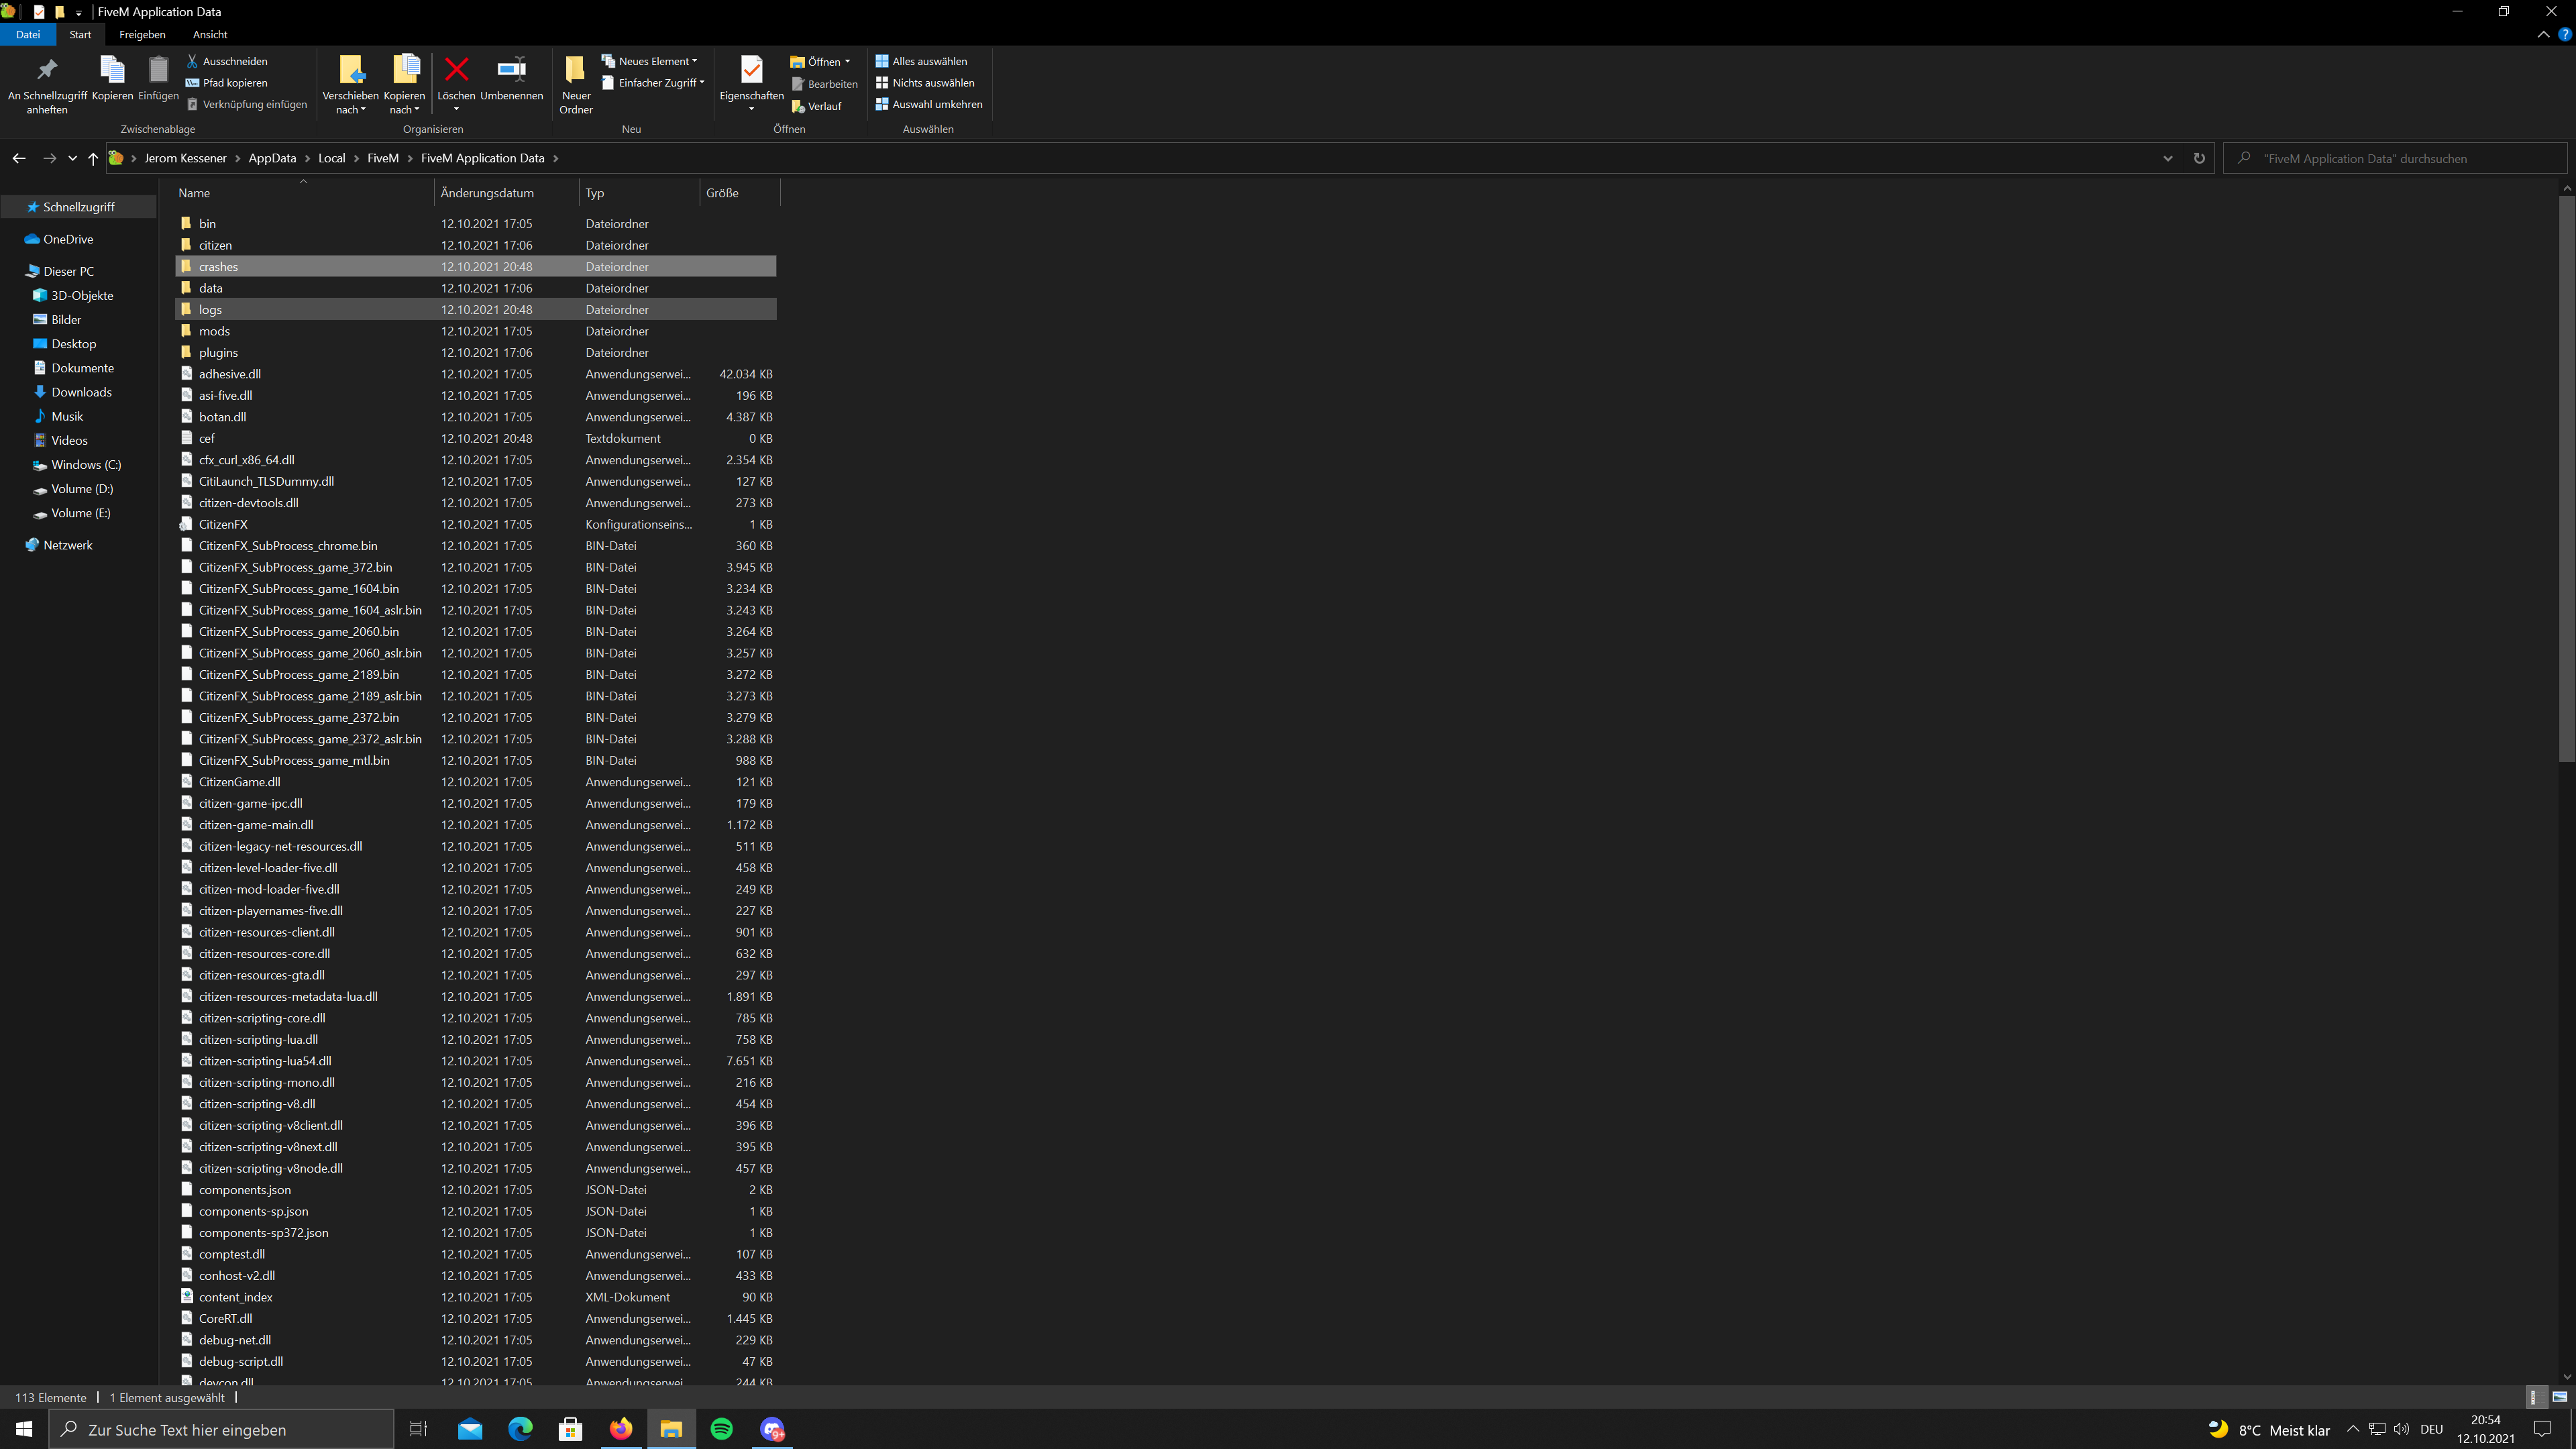Image resolution: width=2576 pixels, height=1449 pixels.
Task: Expand address bar history dropdown
Action: point(2167,158)
